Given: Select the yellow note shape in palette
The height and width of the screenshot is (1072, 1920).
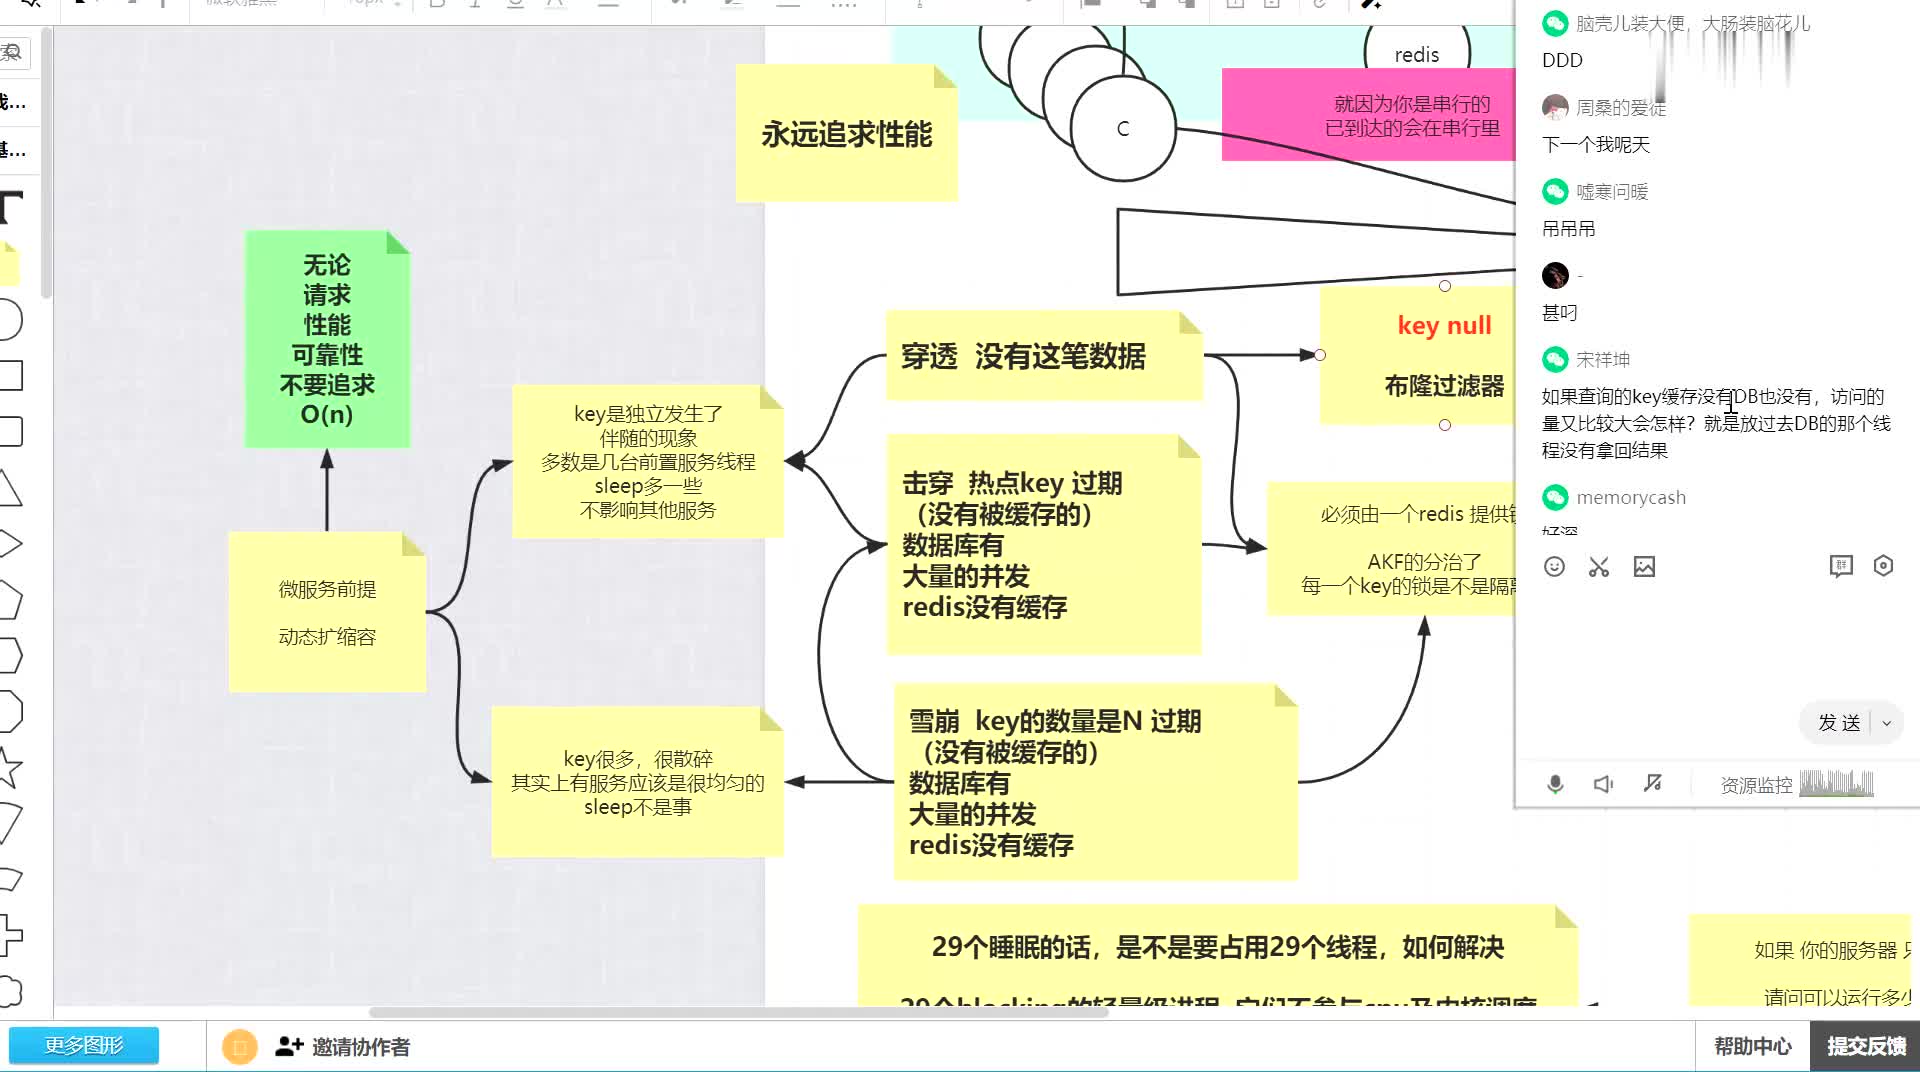Looking at the screenshot, I should 9,264.
